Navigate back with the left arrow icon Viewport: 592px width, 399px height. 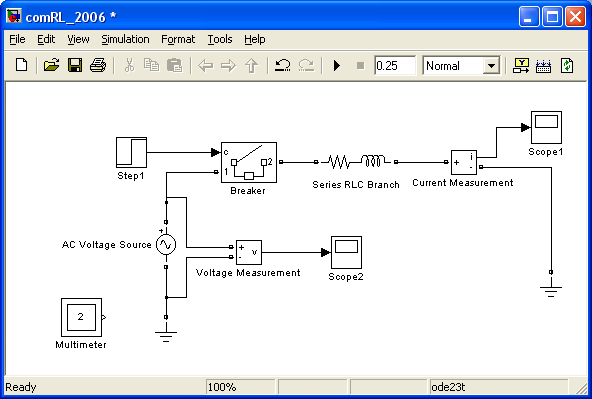(x=206, y=66)
